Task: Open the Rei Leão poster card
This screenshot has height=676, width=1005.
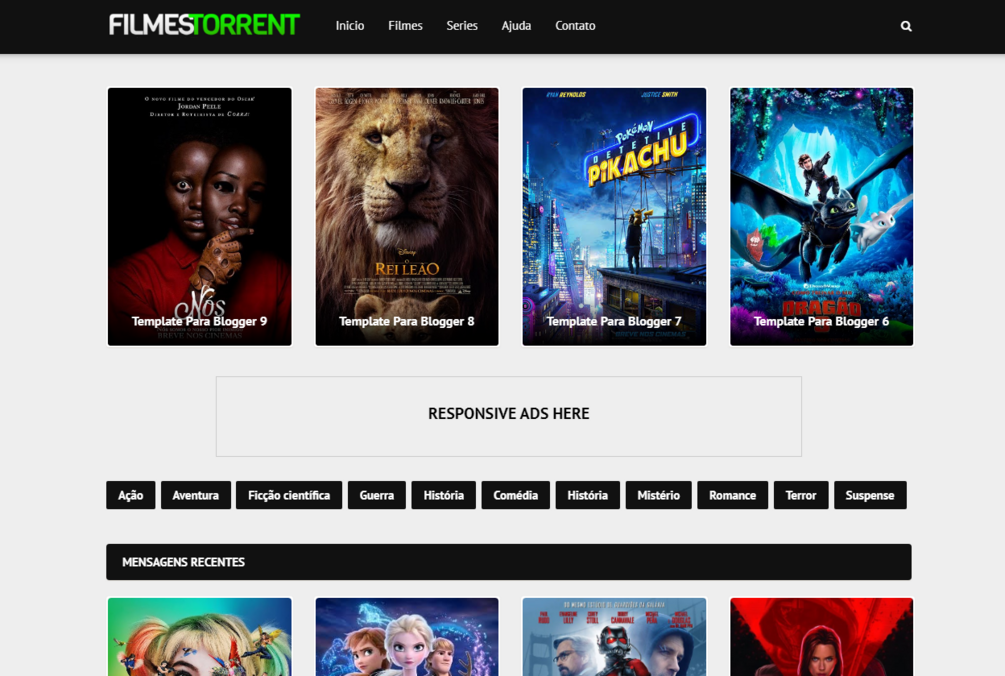Action: pyautogui.click(x=407, y=217)
